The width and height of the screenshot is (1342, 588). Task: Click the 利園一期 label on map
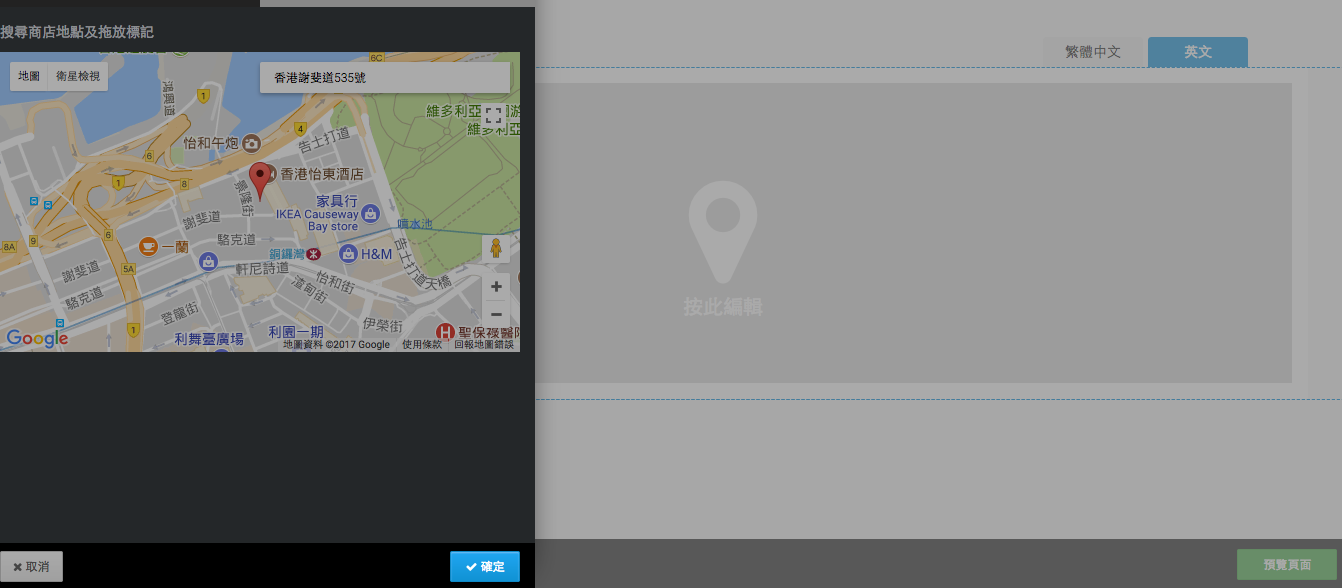coord(296,331)
